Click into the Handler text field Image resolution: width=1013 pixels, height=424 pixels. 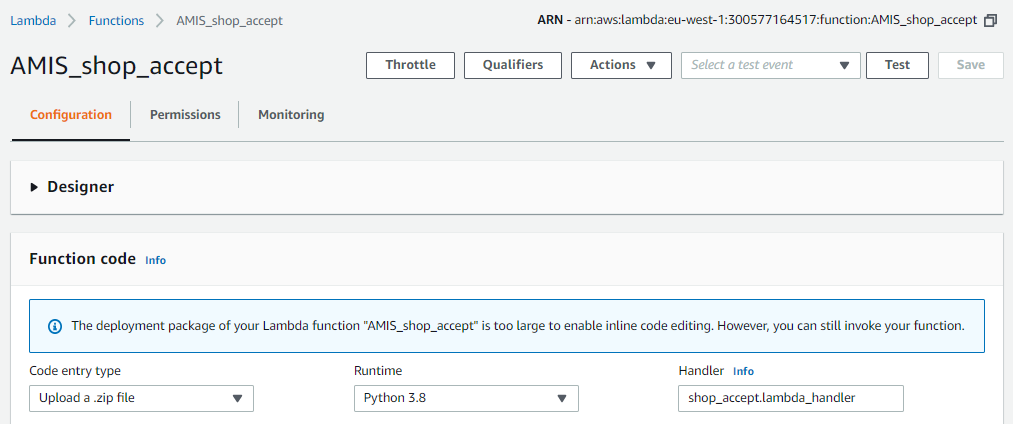pos(790,398)
